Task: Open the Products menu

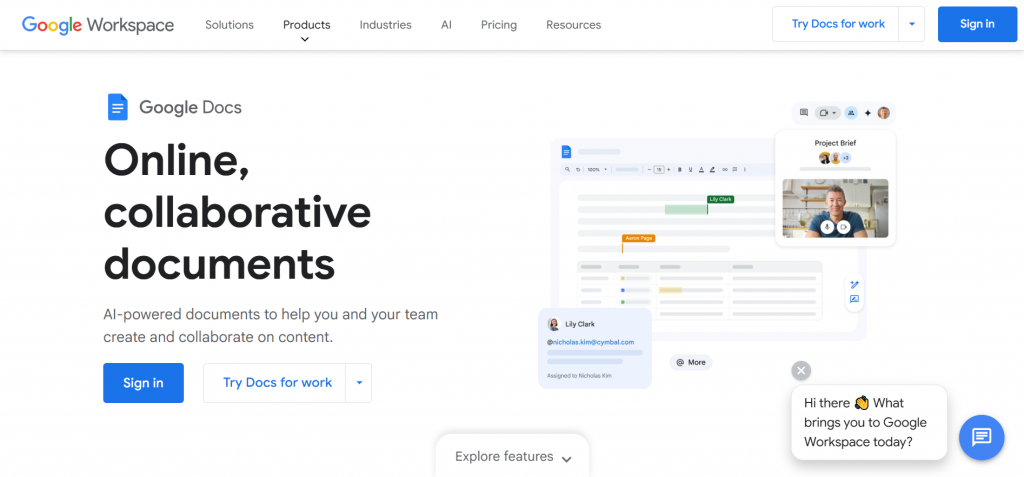Action: tap(306, 25)
